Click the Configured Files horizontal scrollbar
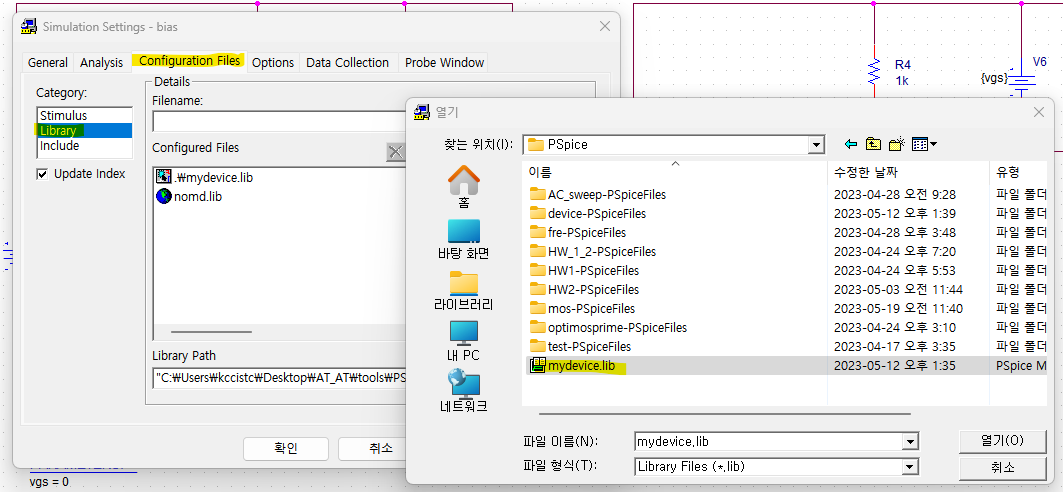 click(x=211, y=332)
